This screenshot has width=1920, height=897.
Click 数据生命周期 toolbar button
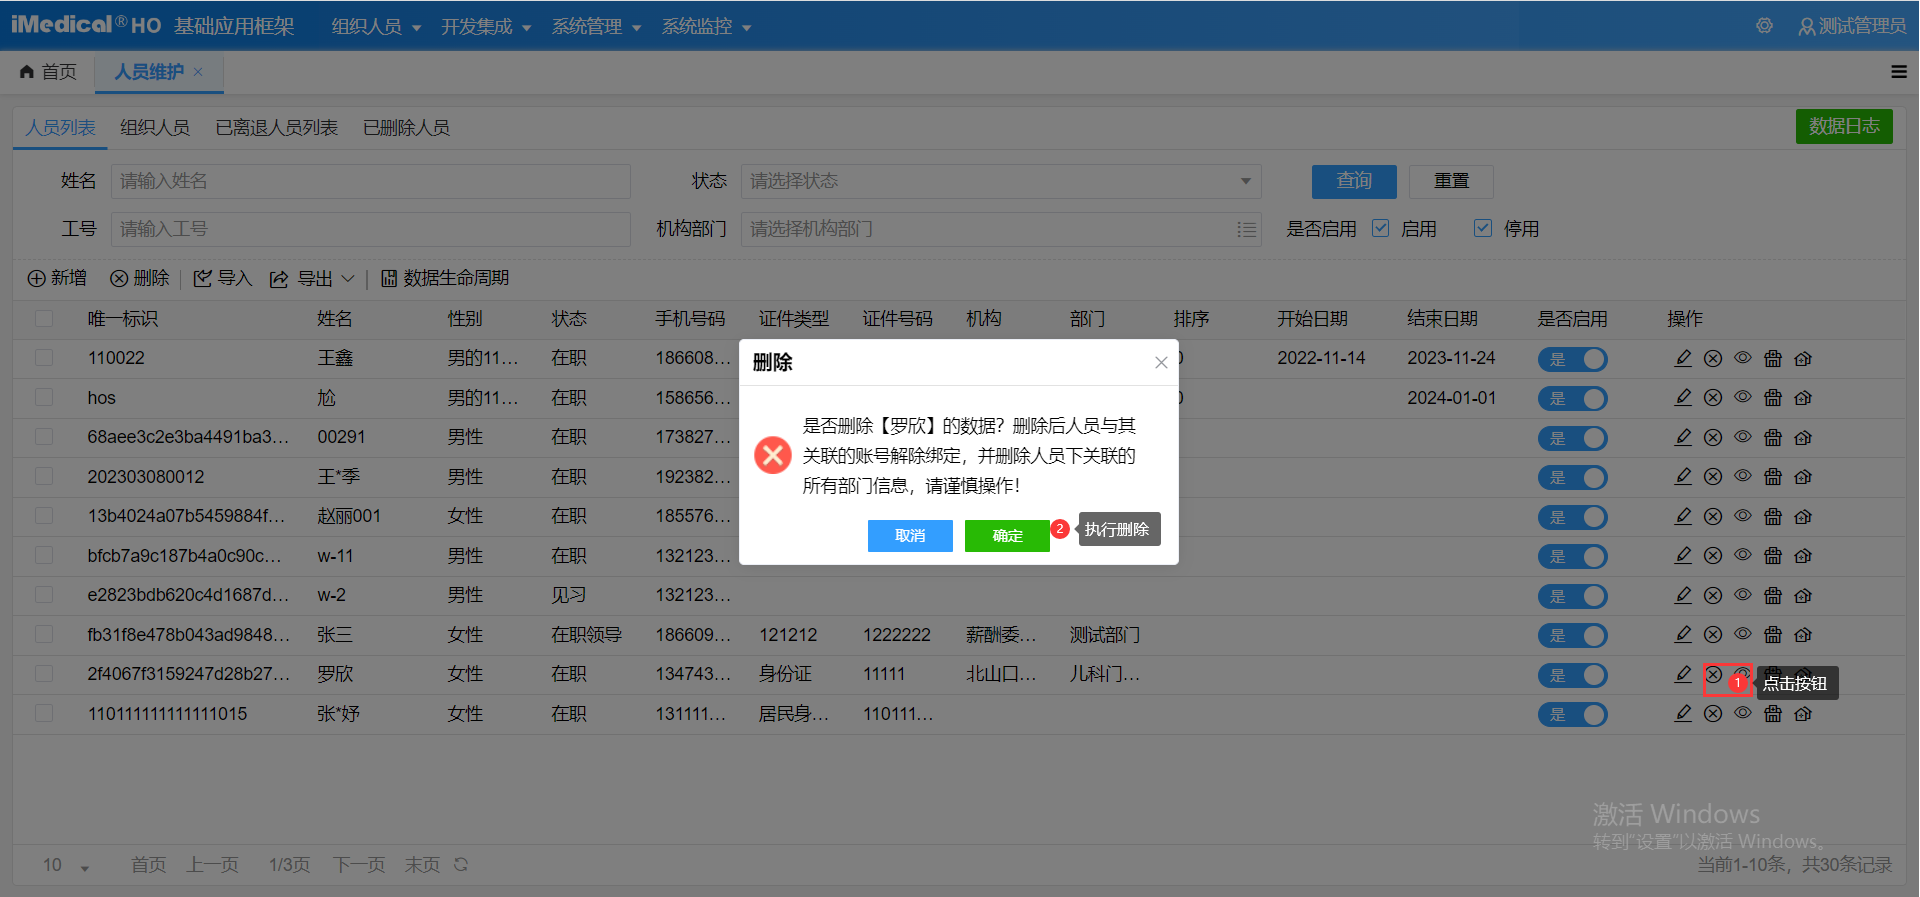click(x=445, y=278)
